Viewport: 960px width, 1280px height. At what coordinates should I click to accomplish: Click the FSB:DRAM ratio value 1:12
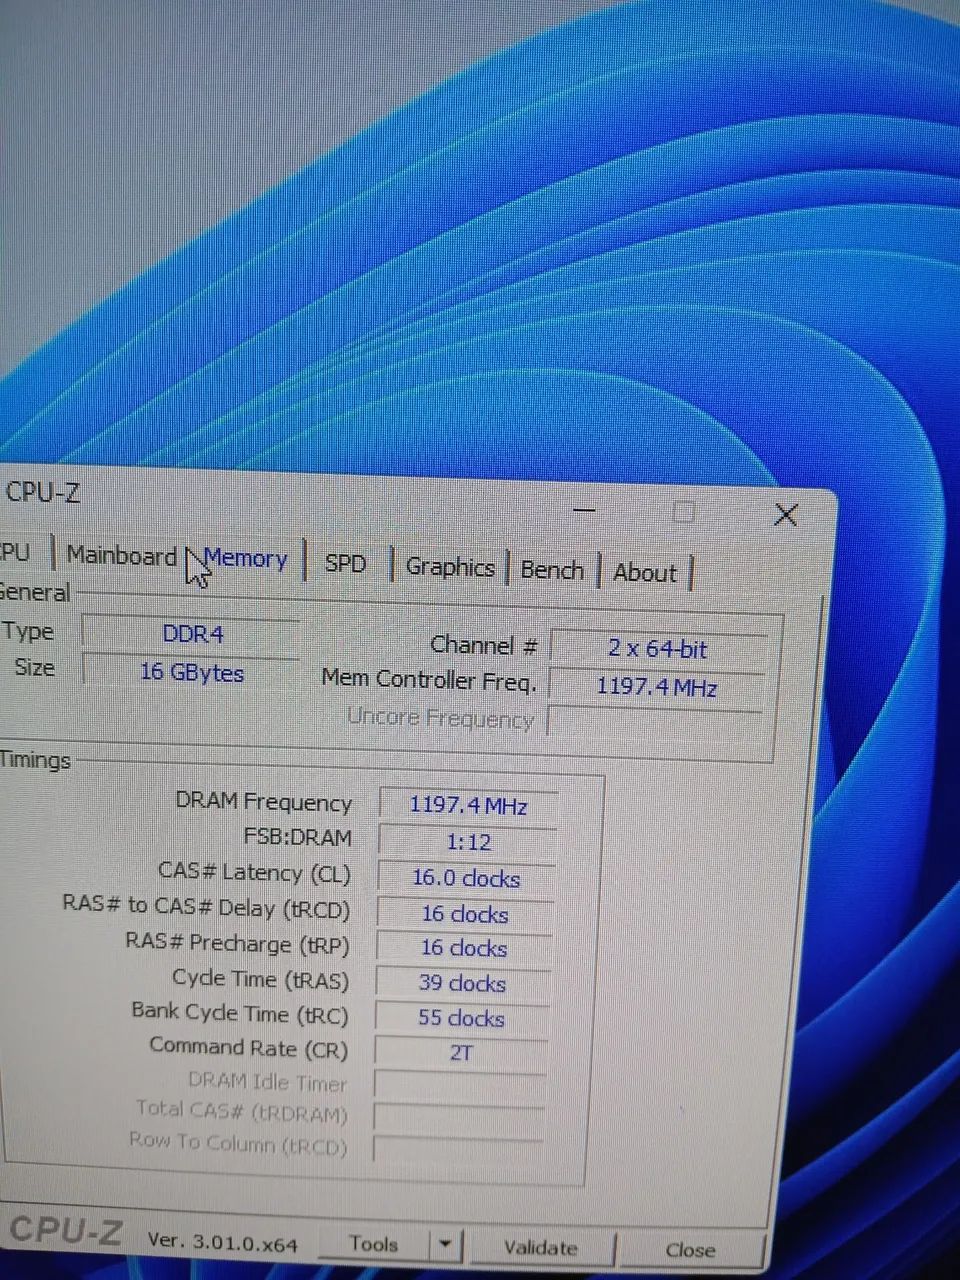tap(467, 842)
